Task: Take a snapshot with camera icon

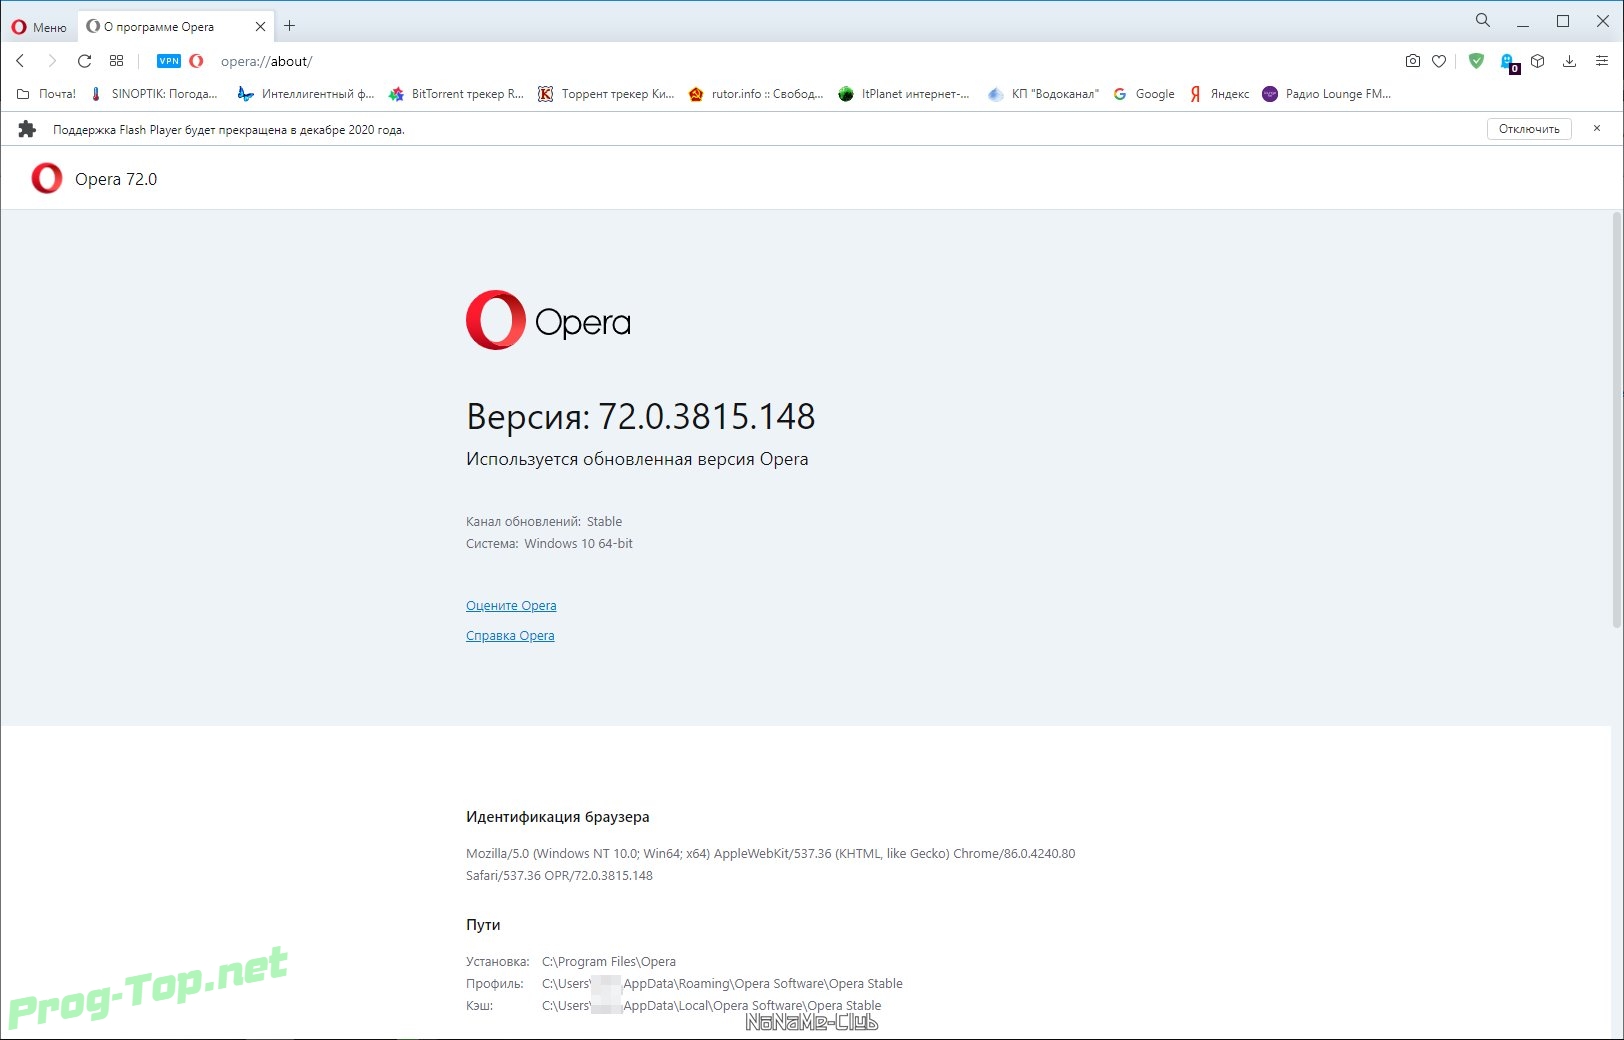Action: (1412, 61)
